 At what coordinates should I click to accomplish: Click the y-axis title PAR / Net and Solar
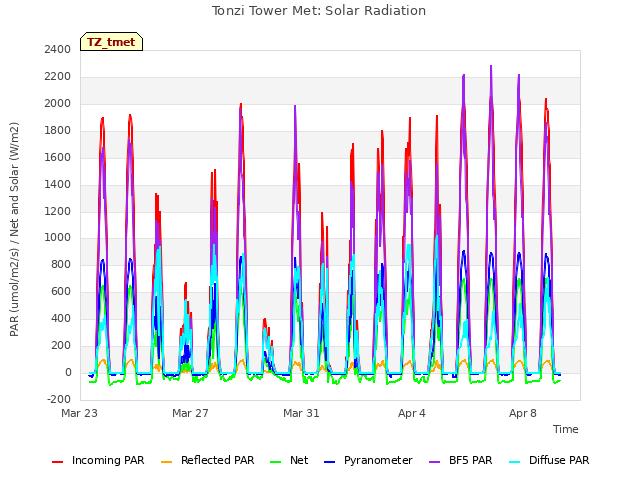pos(14,229)
